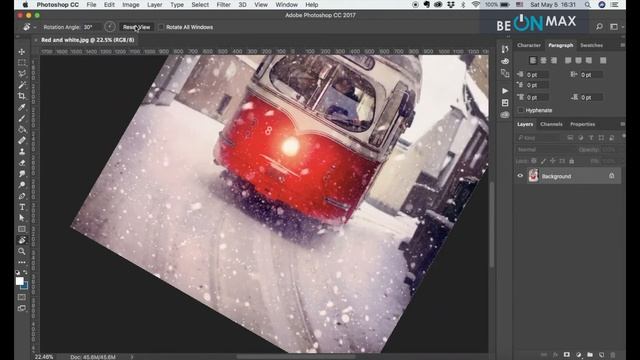Image resolution: width=640 pixels, height=360 pixels.
Task: Center text in Paragraph panel
Action: tap(543, 60)
